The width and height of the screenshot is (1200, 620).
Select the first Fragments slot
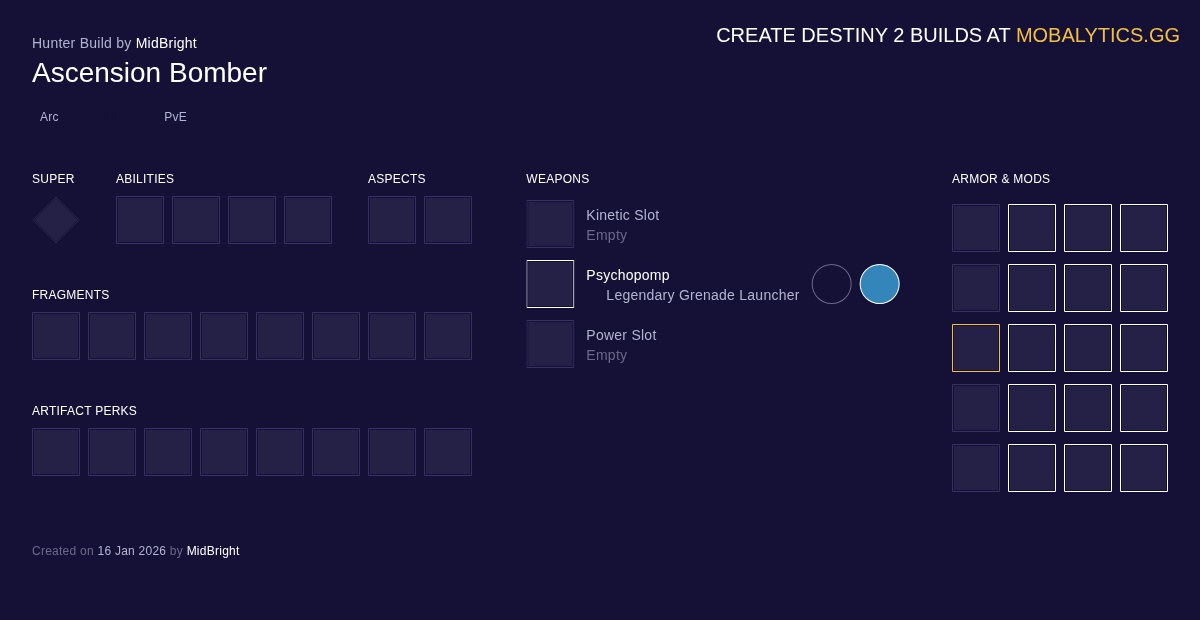coord(56,336)
